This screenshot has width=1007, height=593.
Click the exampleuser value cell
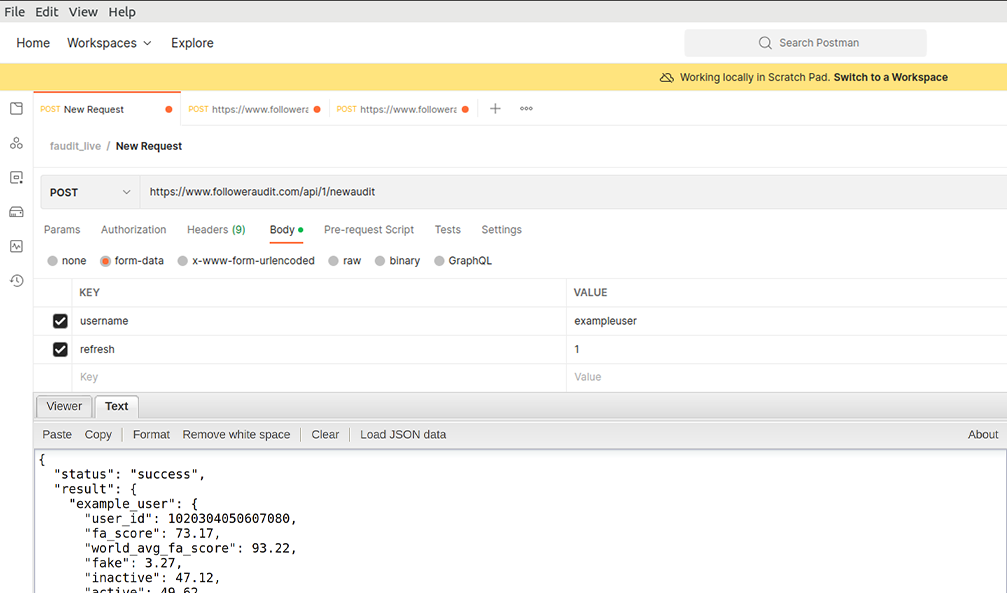[x=787, y=321]
